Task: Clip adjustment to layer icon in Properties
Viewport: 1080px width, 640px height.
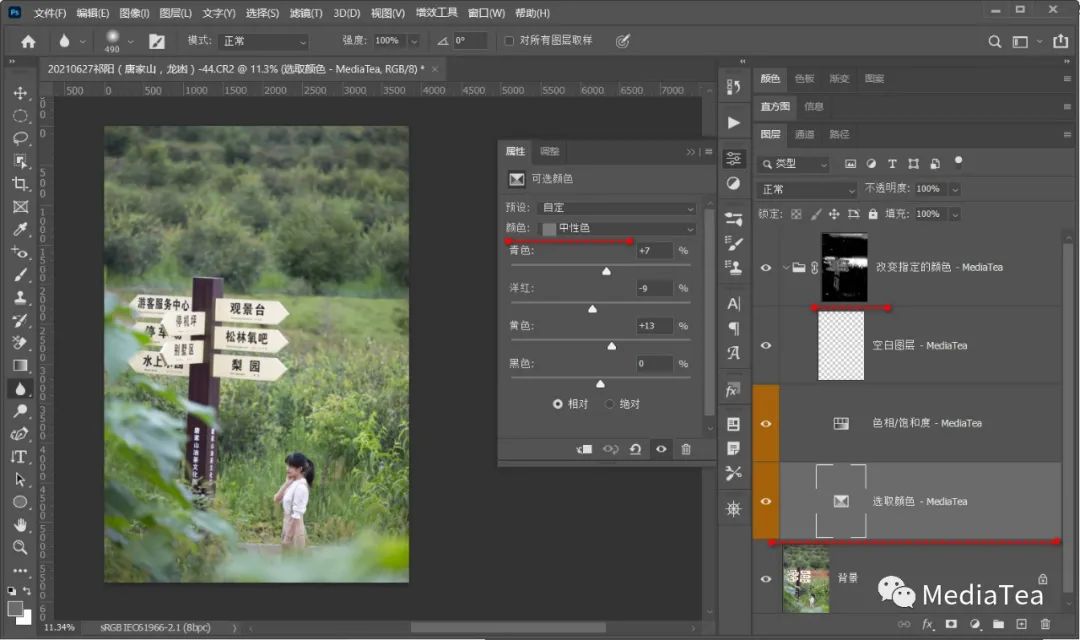Action: point(584,449)
